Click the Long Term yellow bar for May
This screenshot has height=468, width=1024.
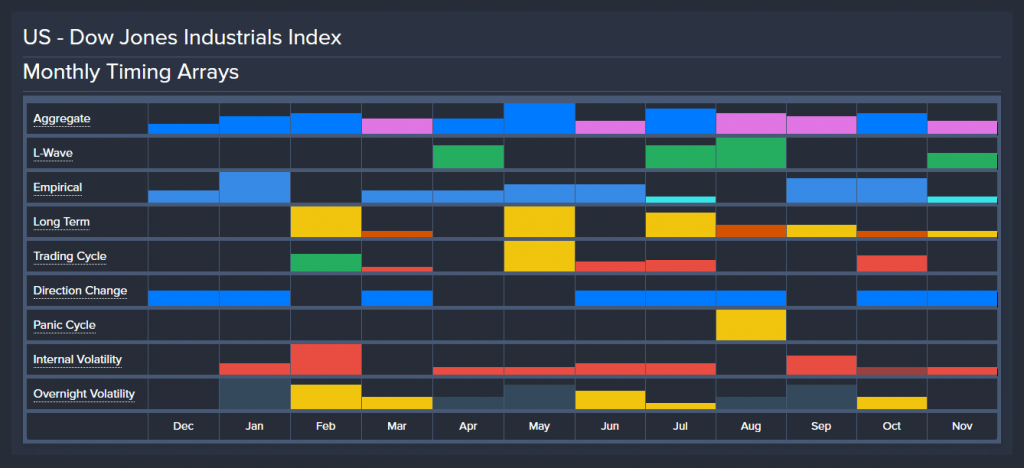[x=539, y=222]
